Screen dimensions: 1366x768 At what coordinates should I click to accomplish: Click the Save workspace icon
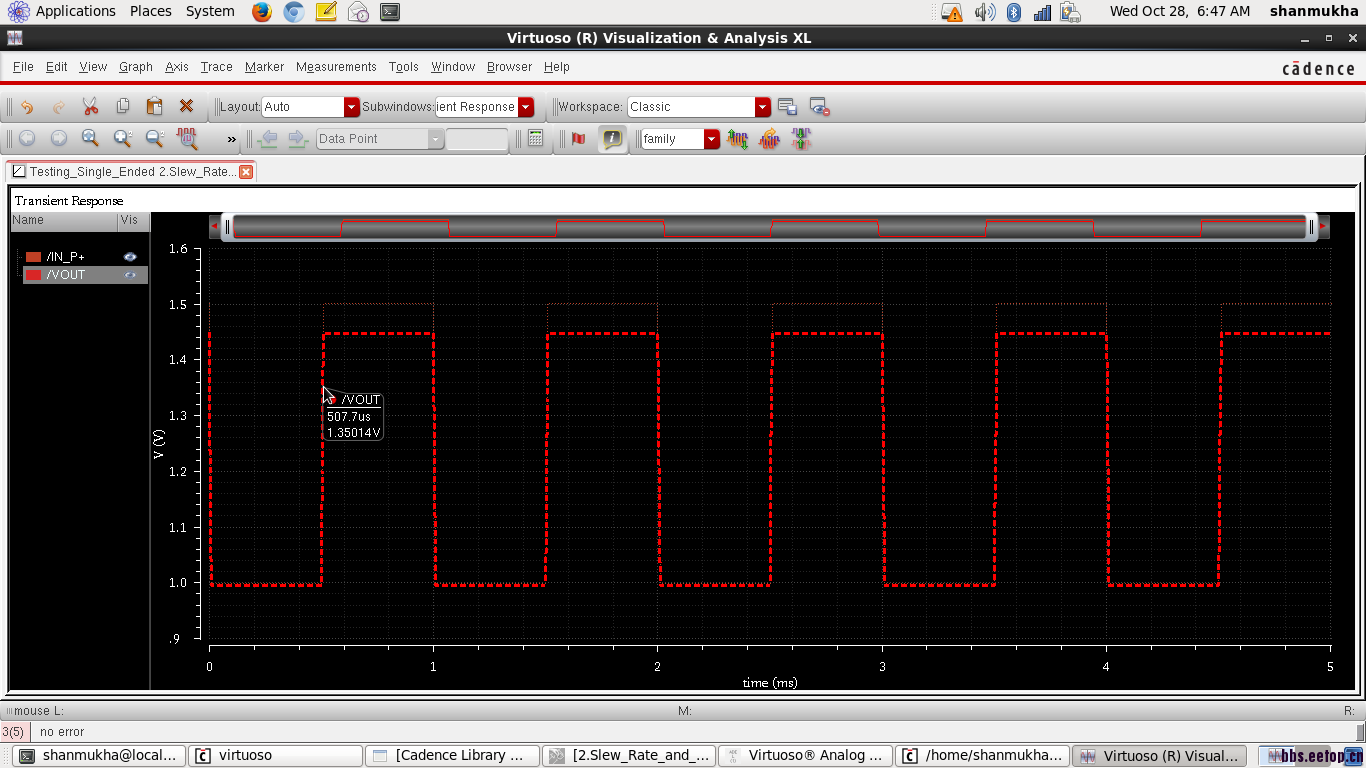787,107
